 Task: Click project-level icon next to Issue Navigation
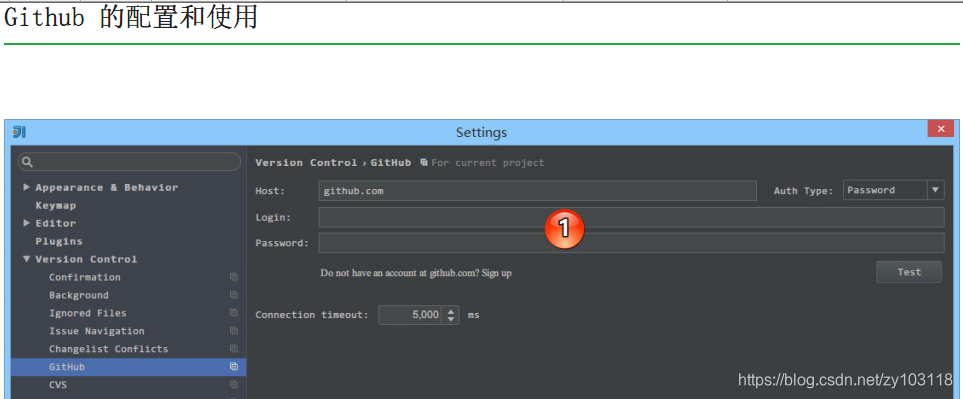pos(234,331)
